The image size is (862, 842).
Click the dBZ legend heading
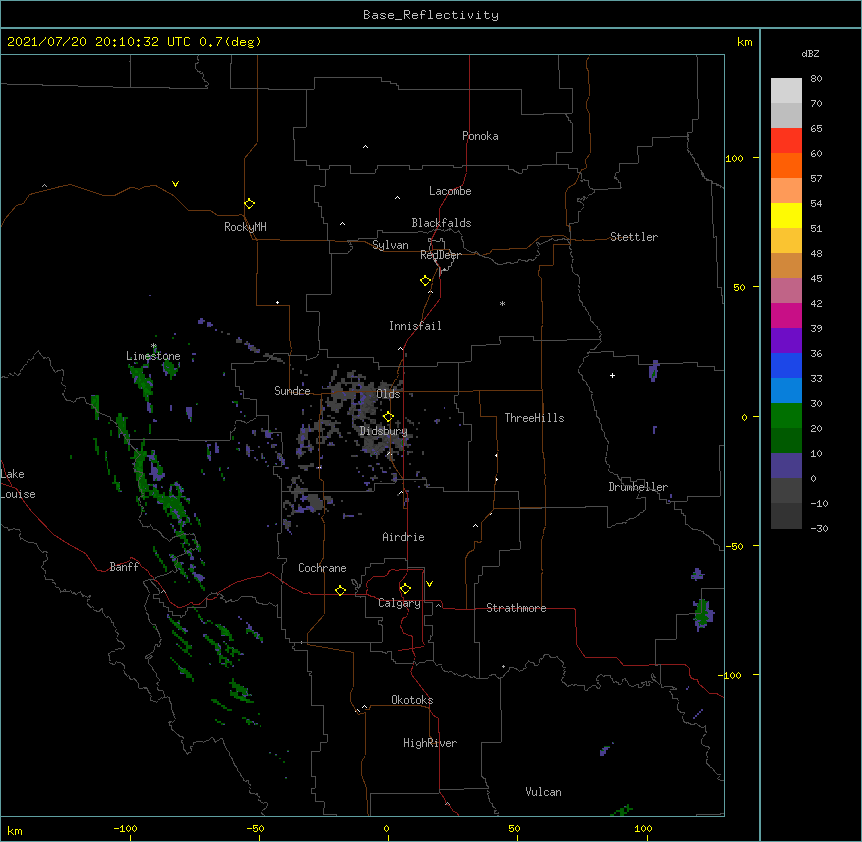pos(810,54)
